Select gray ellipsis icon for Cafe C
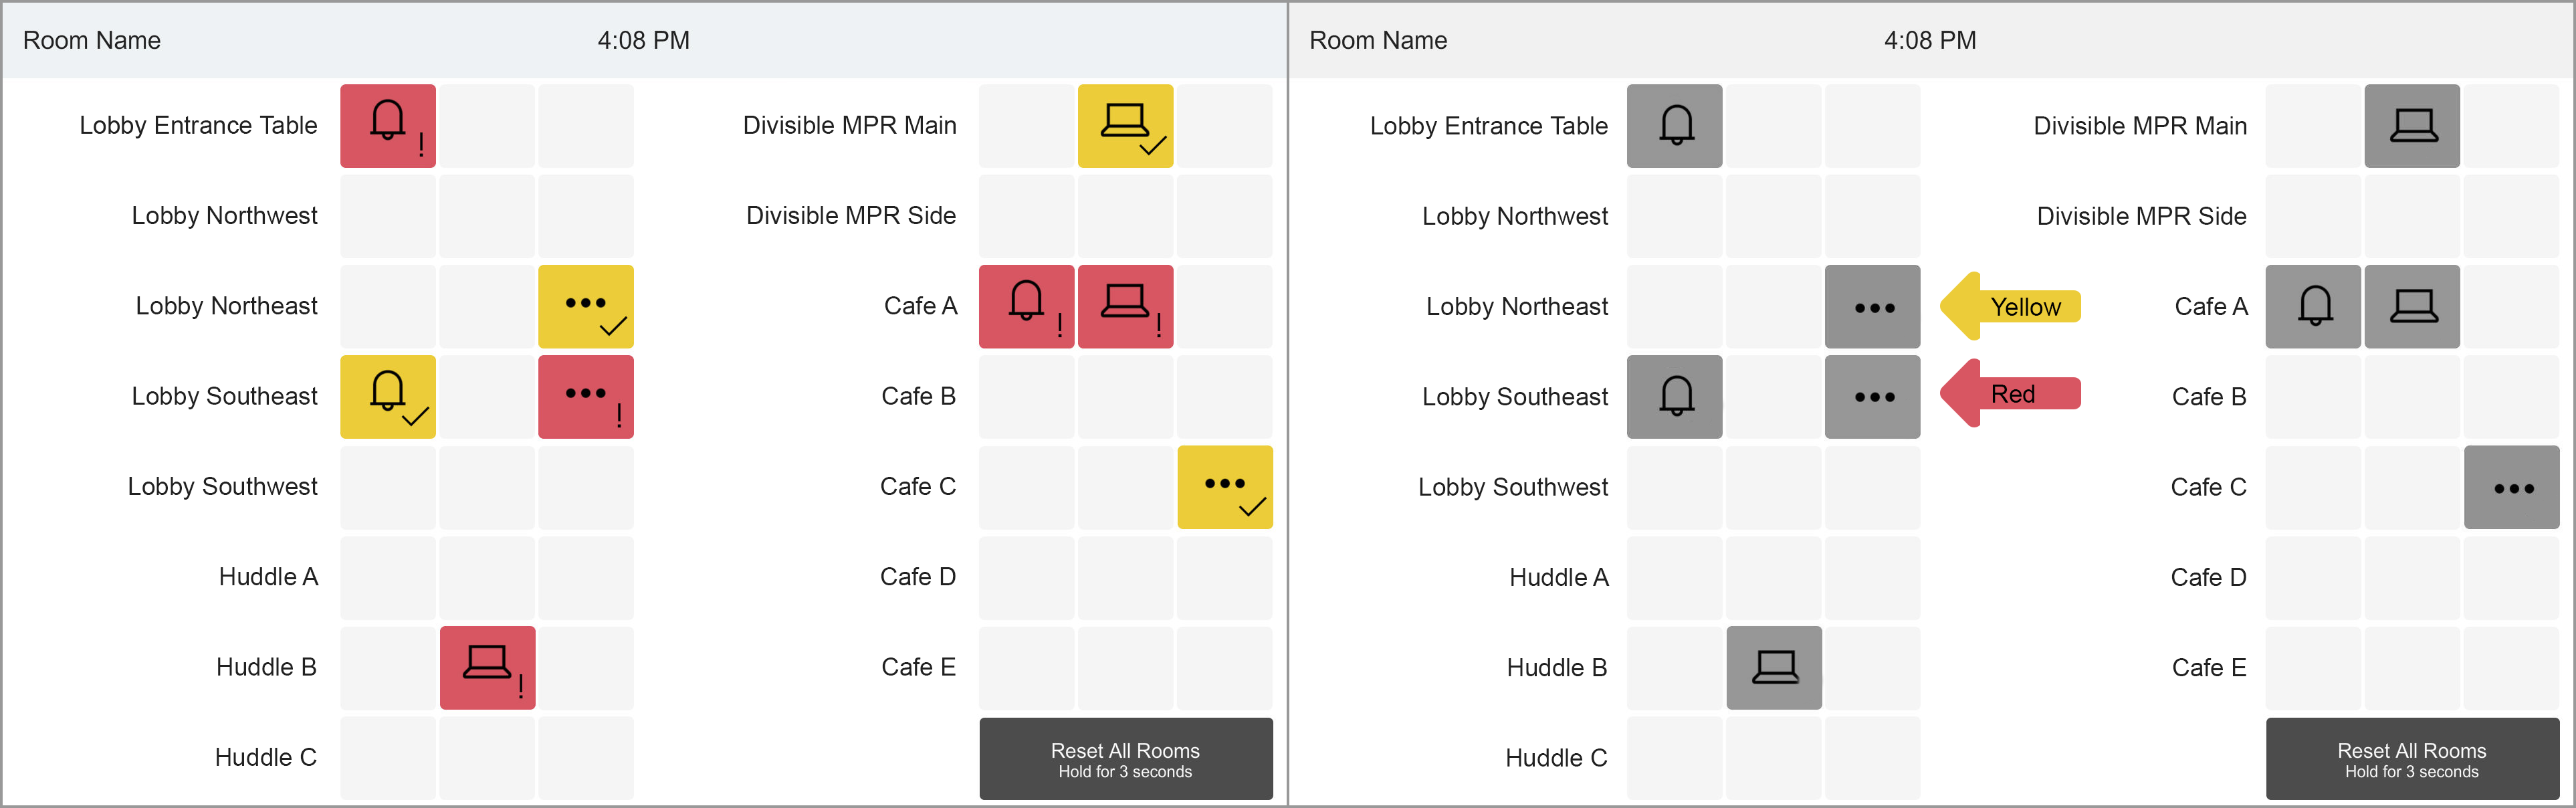Image resolution: width=2576 pixels, height=808 pixels. [x=2512, y=487]
